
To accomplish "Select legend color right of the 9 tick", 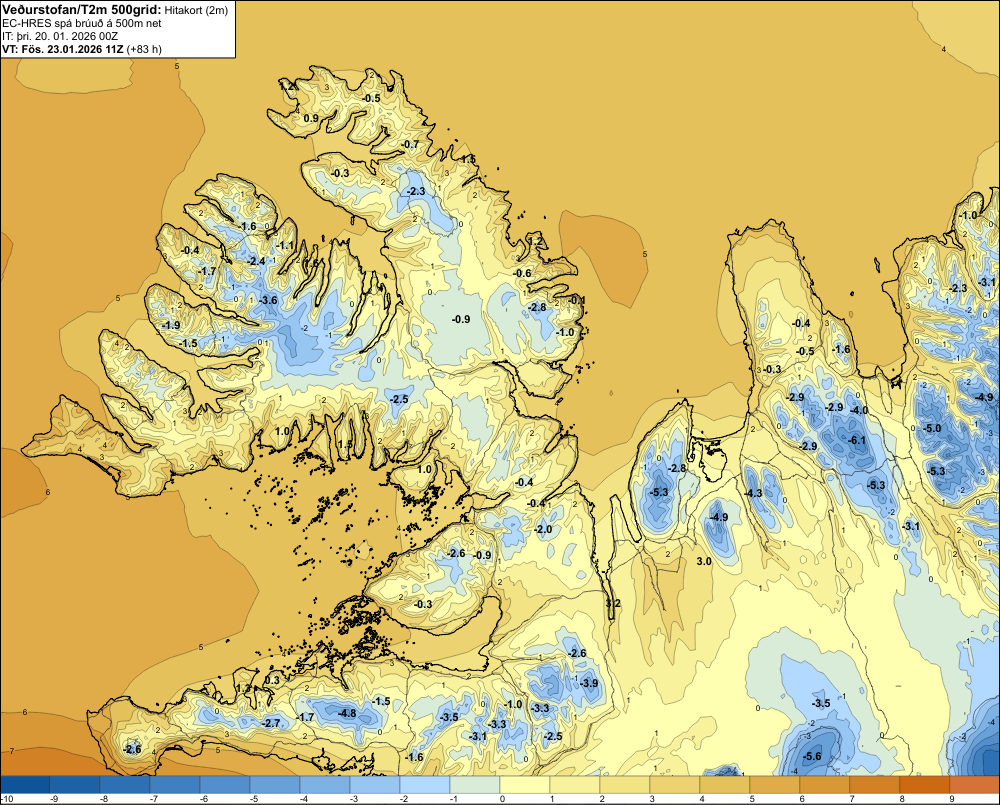I will pos(975,784).
